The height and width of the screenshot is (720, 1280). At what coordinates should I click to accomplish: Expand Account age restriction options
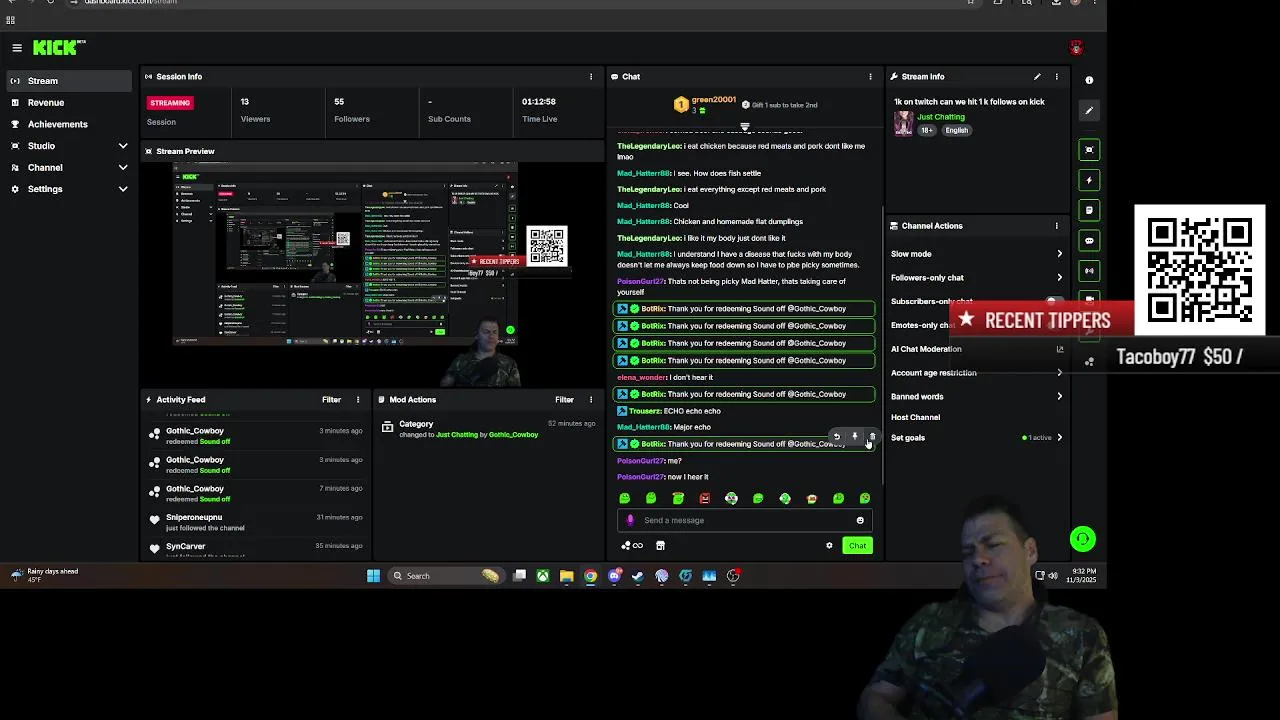pyautogui.click(x=1059, y=373)
